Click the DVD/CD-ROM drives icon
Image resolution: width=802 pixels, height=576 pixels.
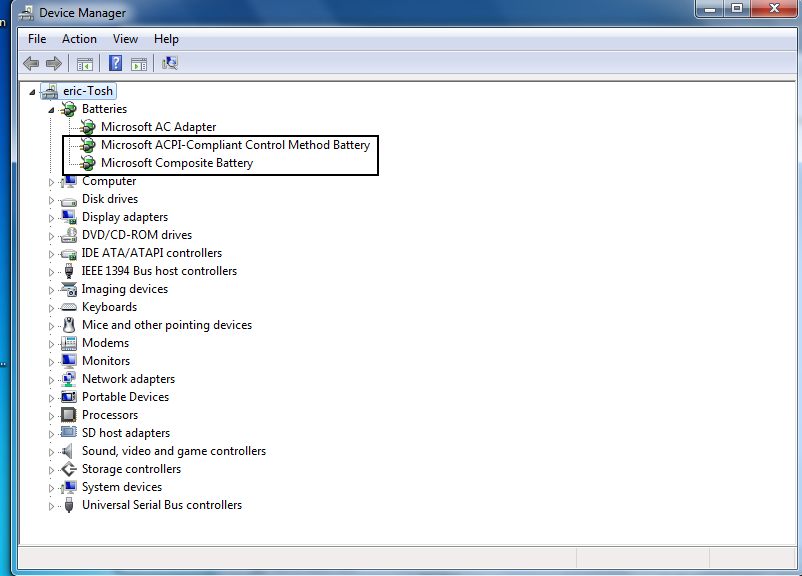(x=69, y=235)
